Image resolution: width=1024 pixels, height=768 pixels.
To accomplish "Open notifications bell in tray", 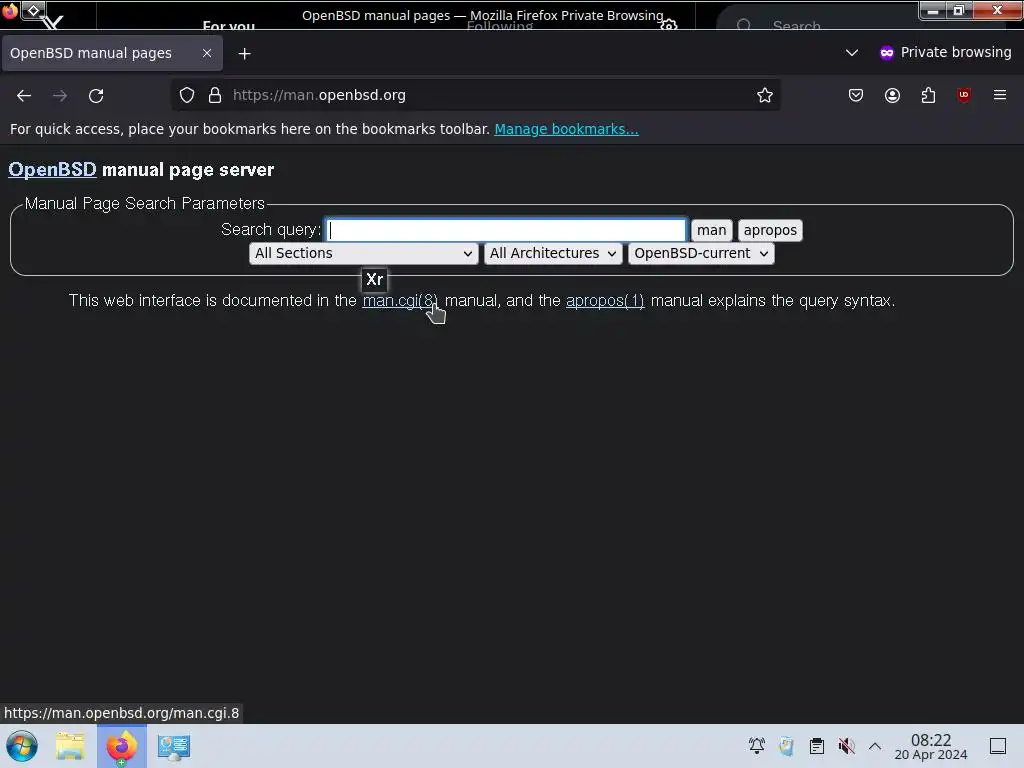I will click(757, 746).
